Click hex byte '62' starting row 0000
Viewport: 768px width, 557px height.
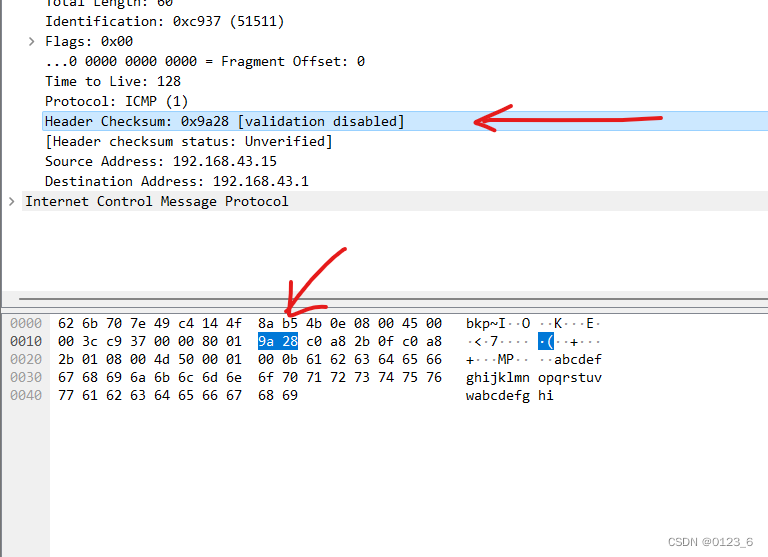66,323
